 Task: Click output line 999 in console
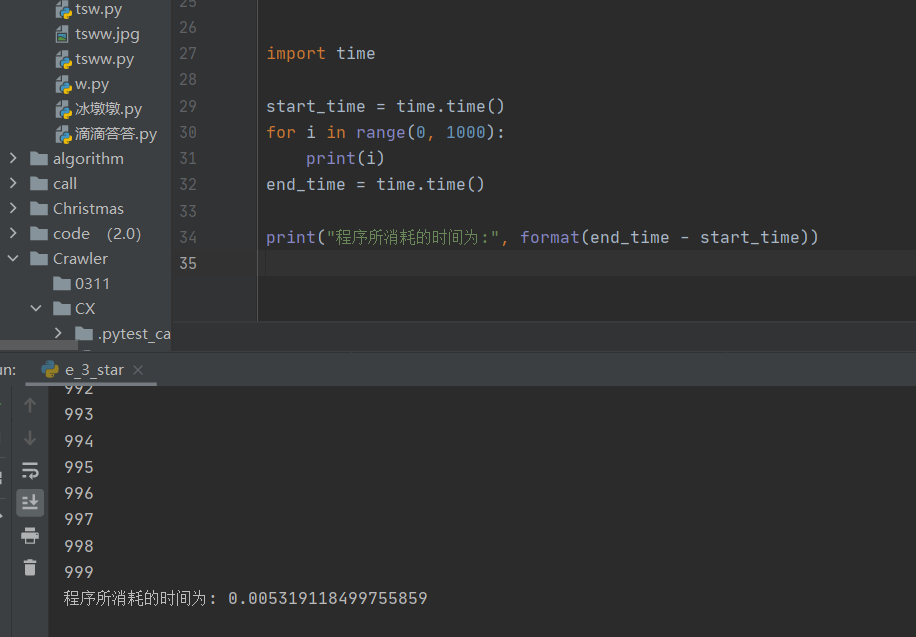[79, 572]
